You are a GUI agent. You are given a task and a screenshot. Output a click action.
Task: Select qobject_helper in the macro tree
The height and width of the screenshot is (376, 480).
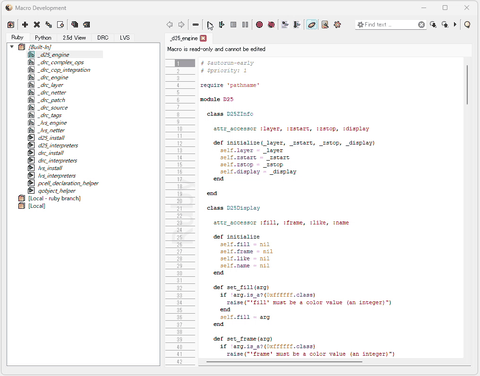coord(57,191)
